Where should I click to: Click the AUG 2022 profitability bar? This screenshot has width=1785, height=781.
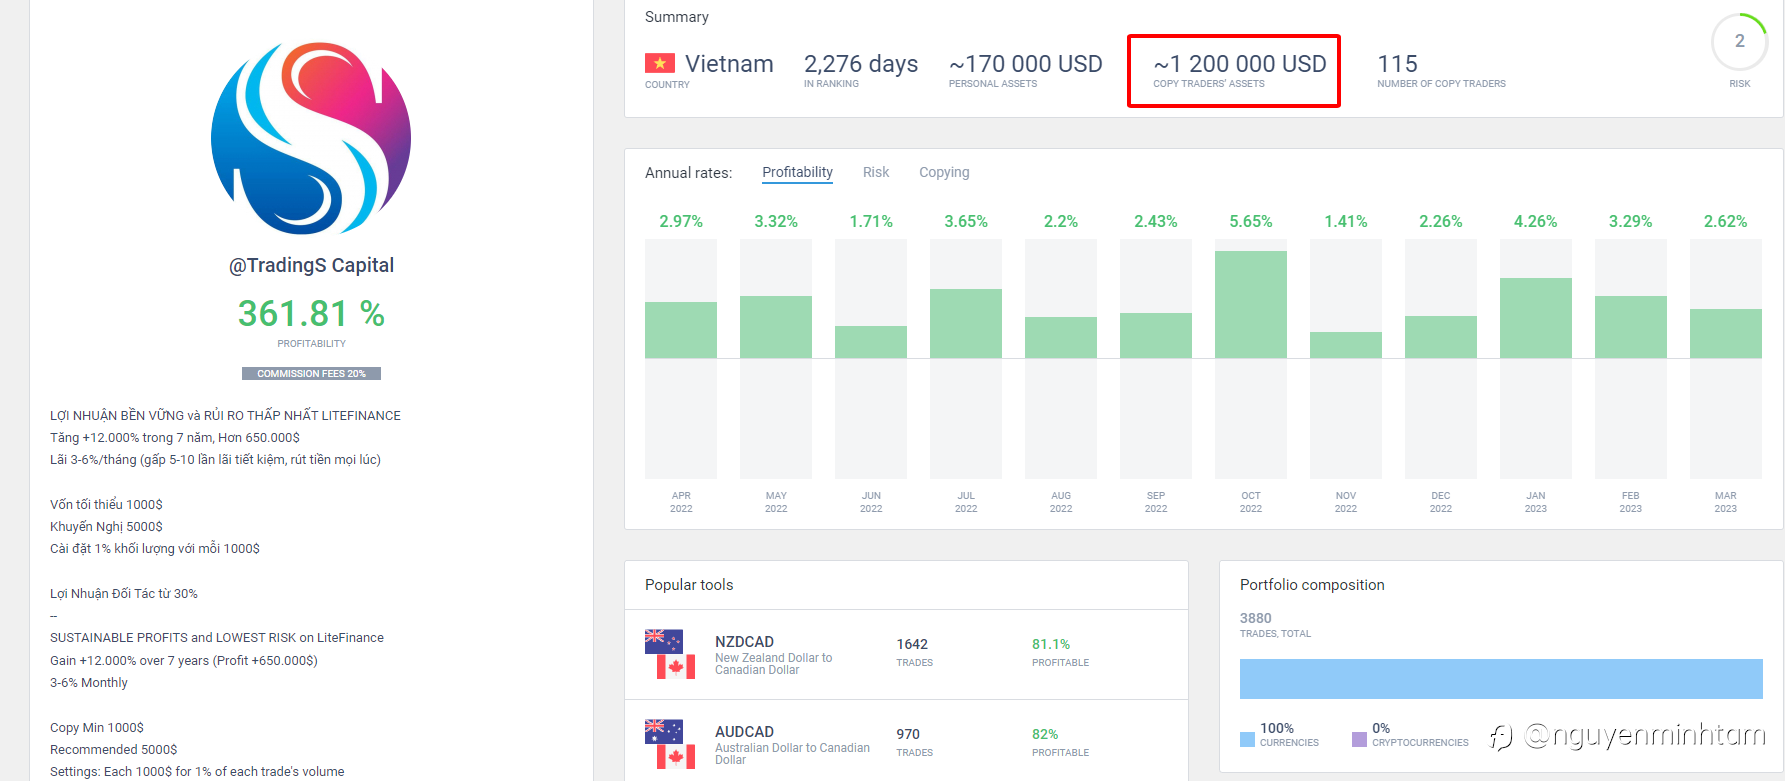1061,337
